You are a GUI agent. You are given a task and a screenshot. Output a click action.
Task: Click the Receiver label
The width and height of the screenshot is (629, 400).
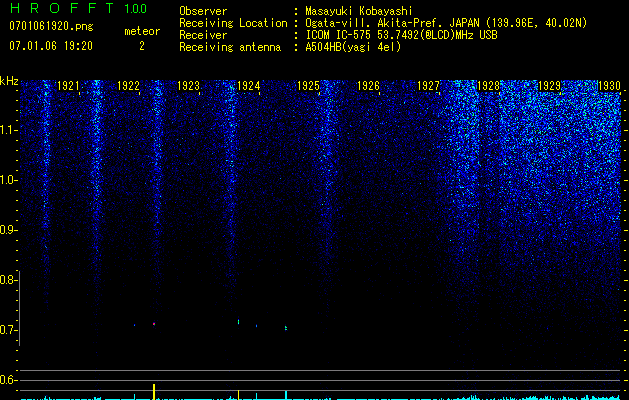click(203, 35)
